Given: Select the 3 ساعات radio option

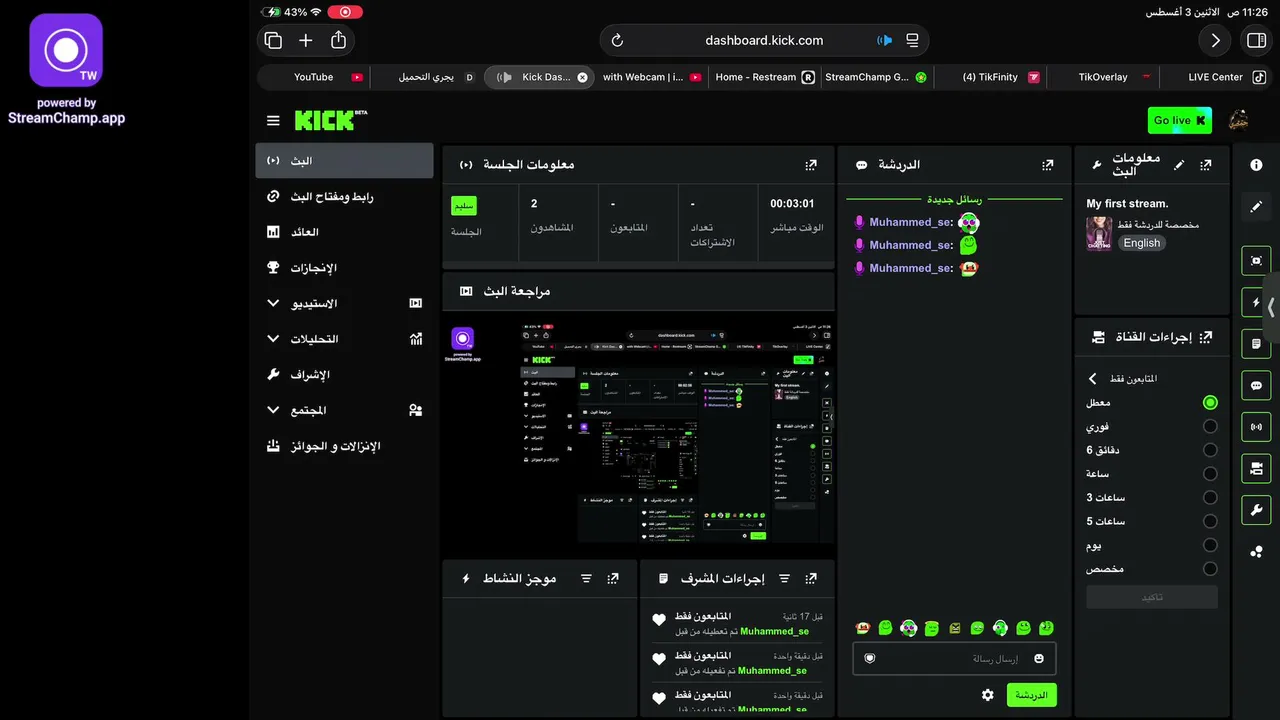Looking at the screenshot, I should tap(1210, 497).
